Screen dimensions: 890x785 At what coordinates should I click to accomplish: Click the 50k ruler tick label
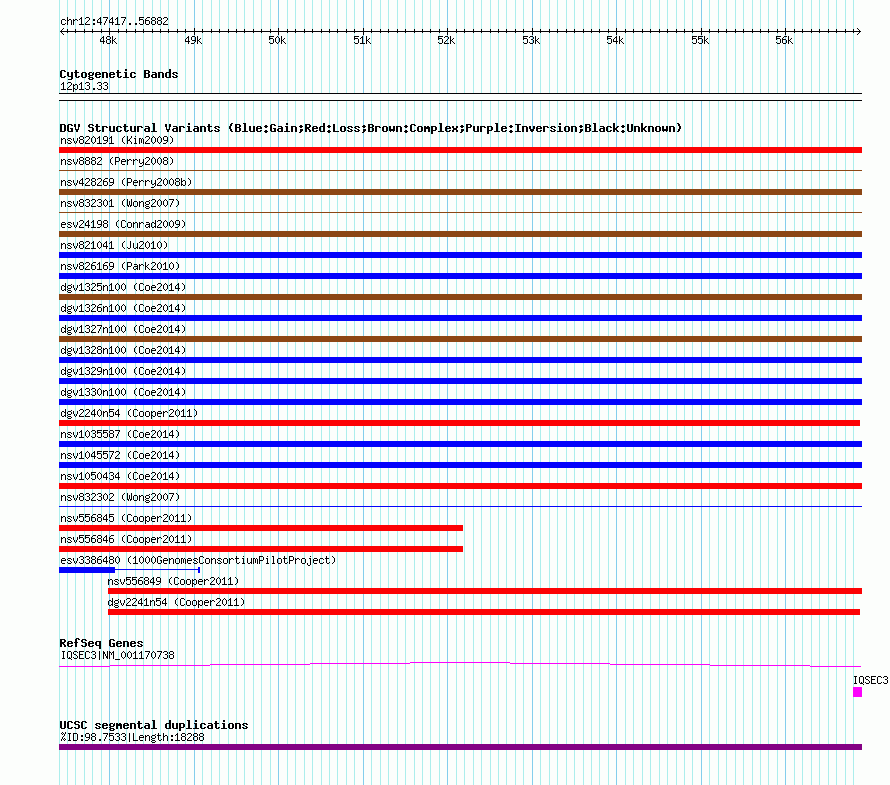click(x=277, y=40)
